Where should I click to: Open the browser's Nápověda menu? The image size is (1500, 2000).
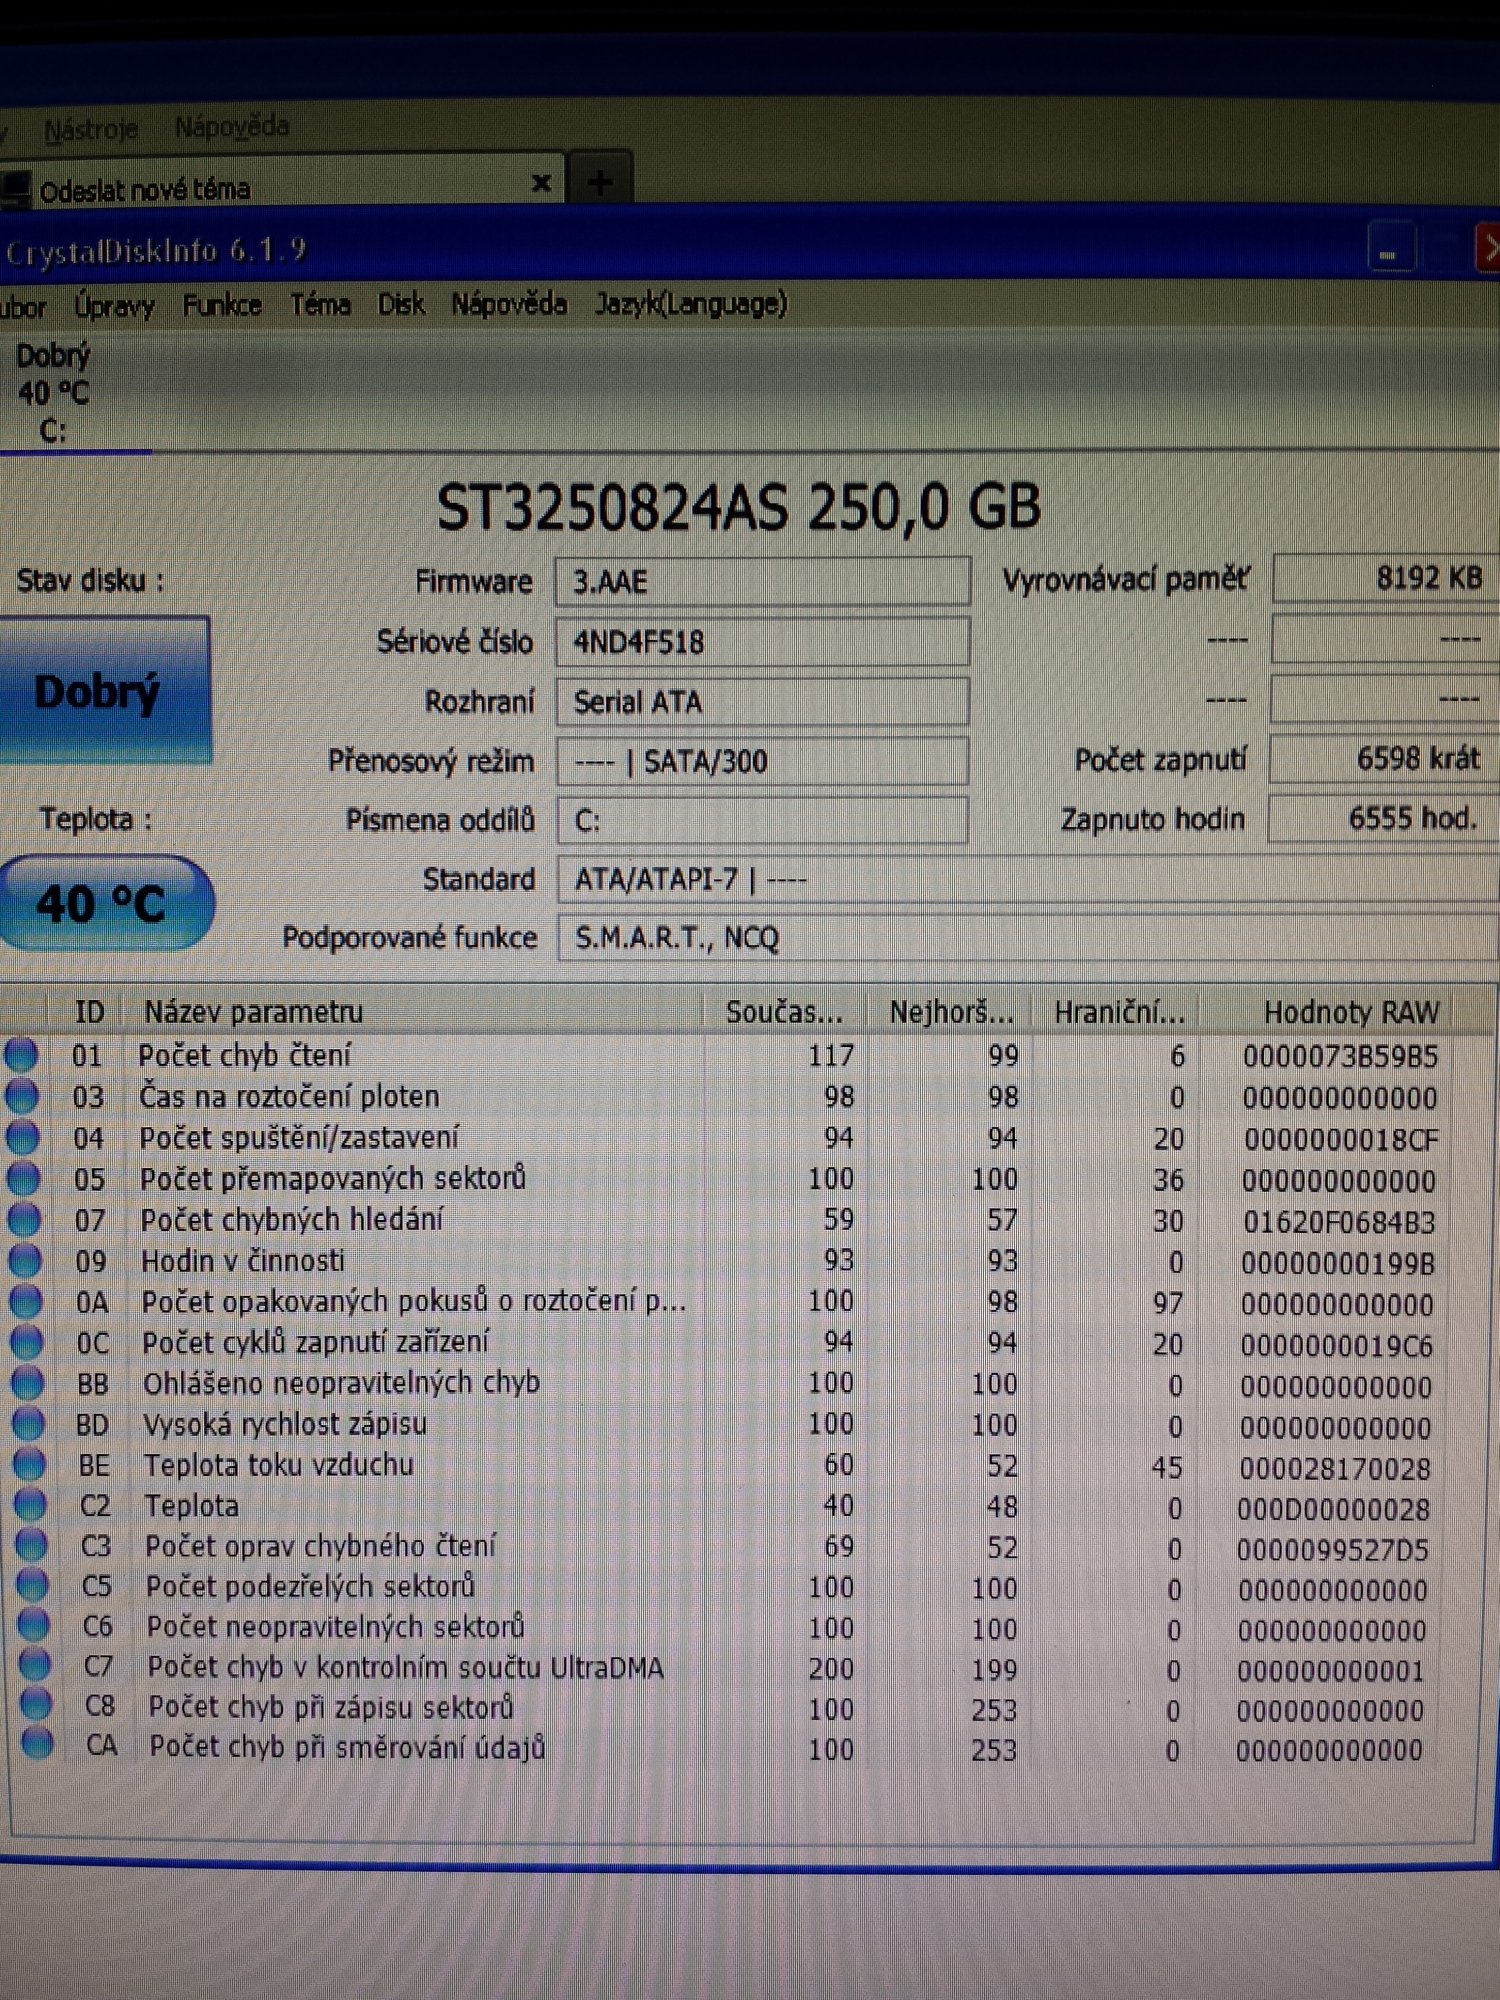(232, 127)
